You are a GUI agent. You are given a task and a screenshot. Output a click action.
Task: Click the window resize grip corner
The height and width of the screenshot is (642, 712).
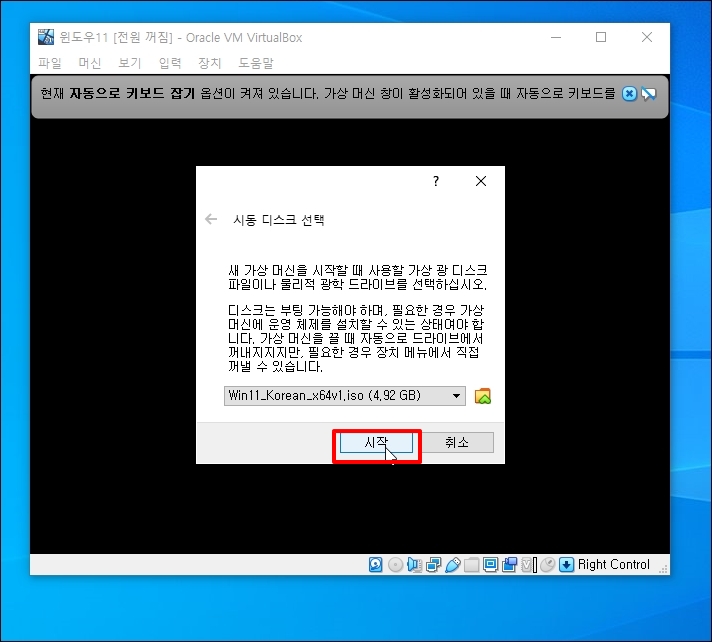pos(663,569)
